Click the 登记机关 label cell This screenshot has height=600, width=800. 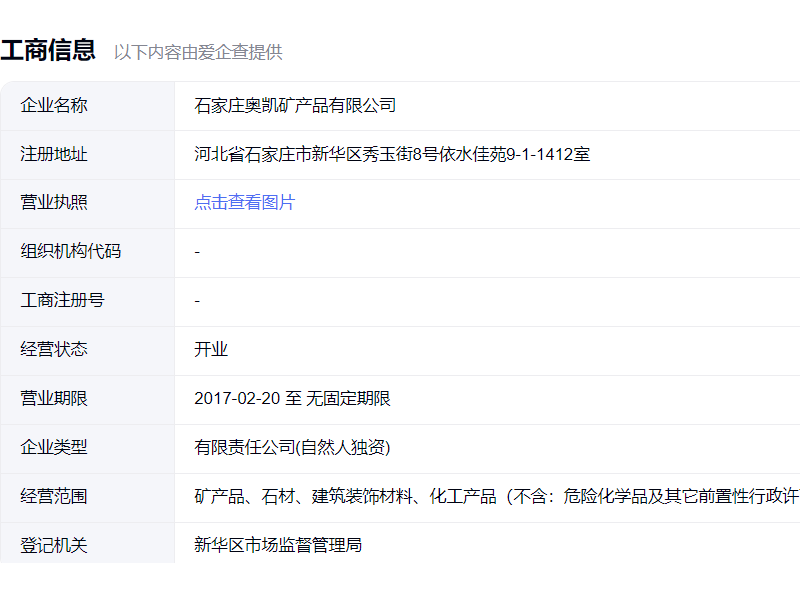click(54, 545)
